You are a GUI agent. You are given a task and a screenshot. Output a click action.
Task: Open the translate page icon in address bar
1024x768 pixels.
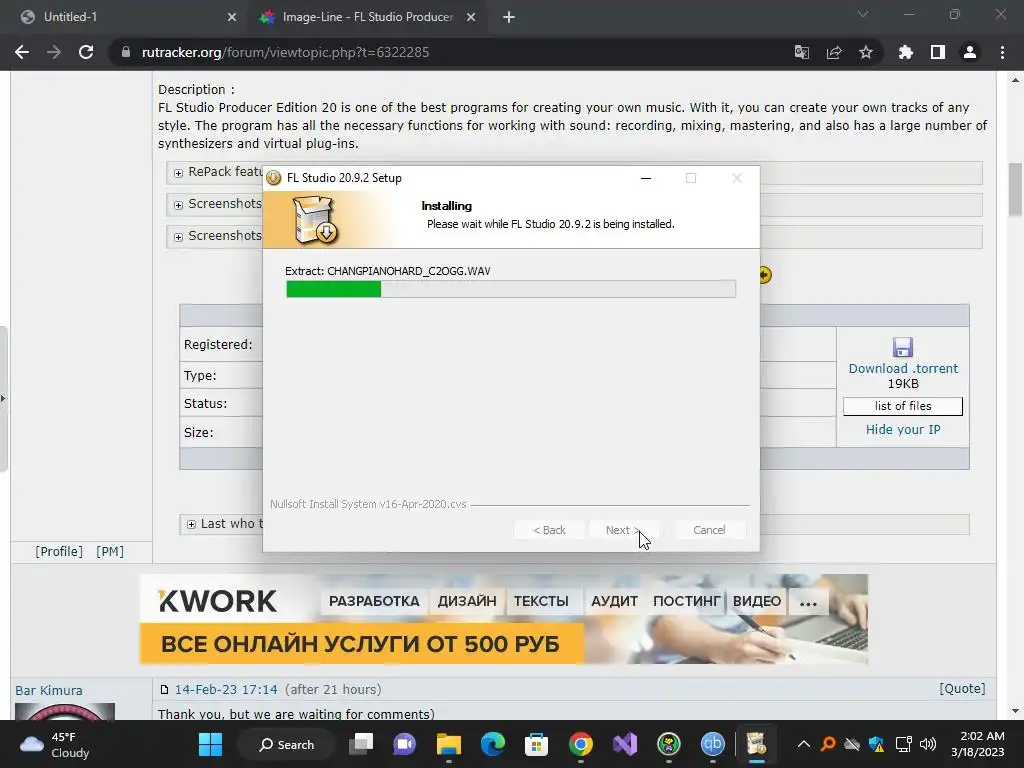tap(802, 52)
